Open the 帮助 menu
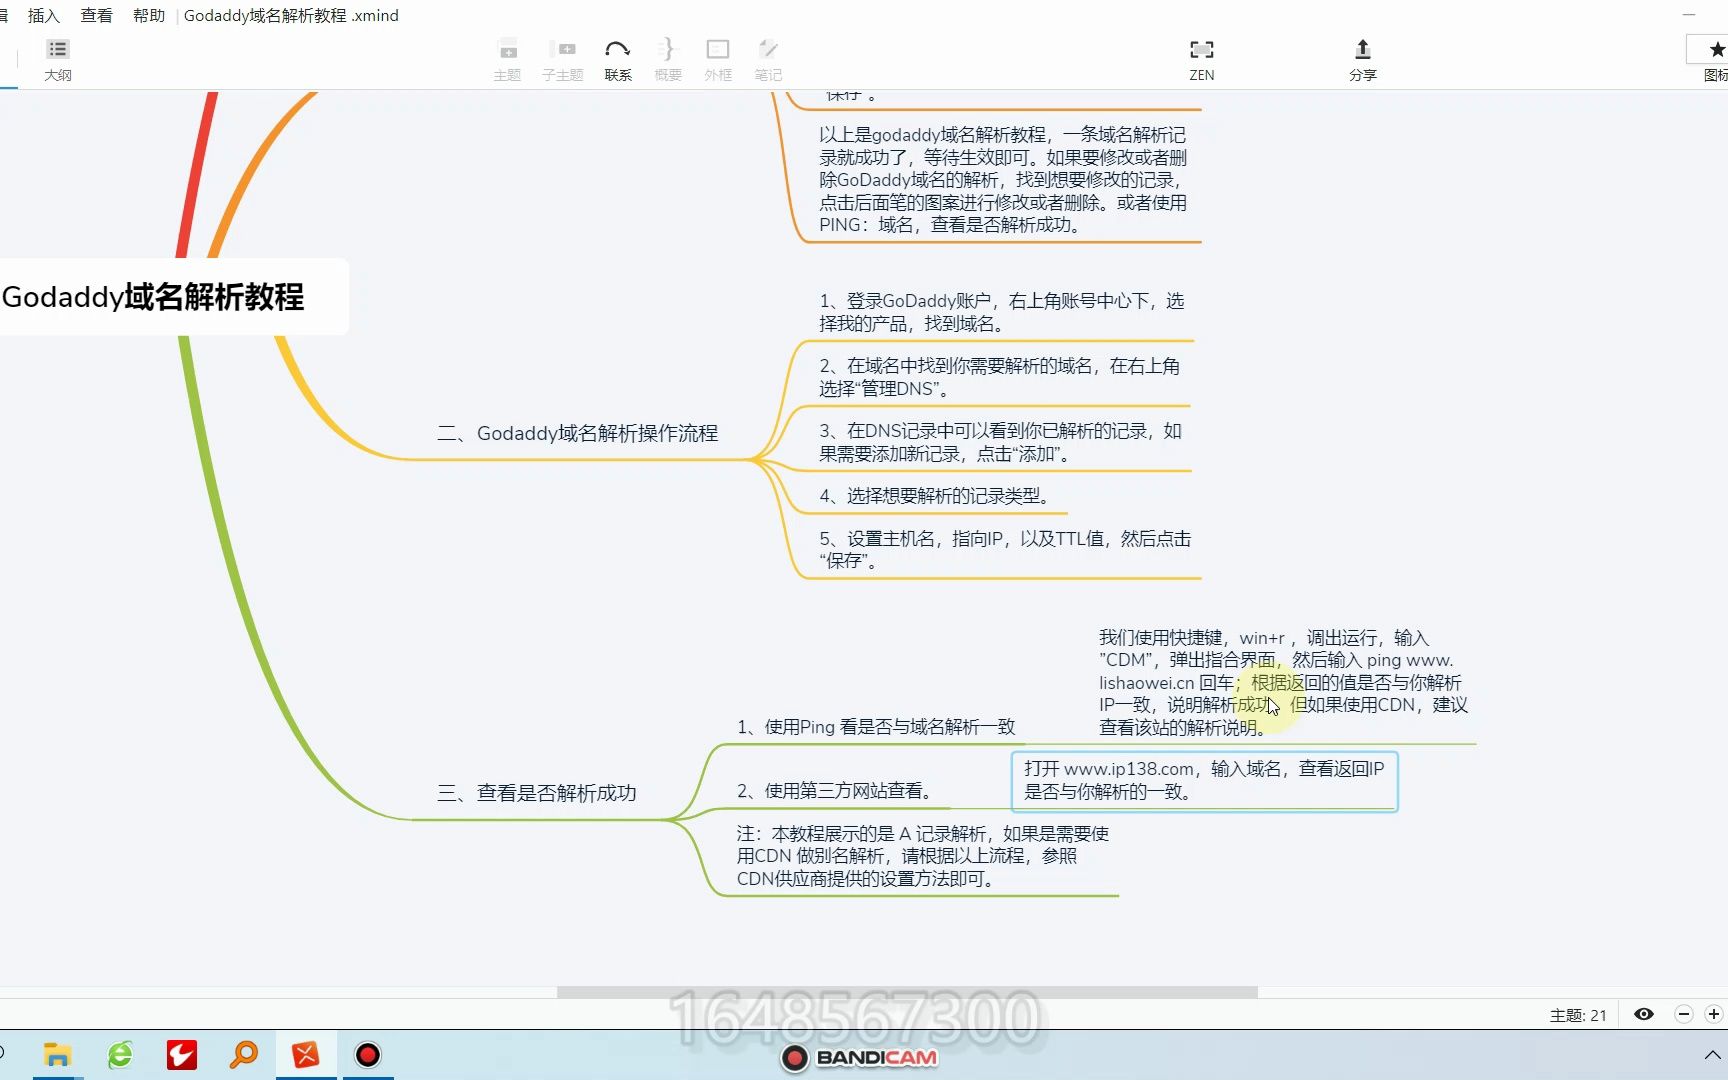This screenshot has width=1728, height=1080. point(148,15)
